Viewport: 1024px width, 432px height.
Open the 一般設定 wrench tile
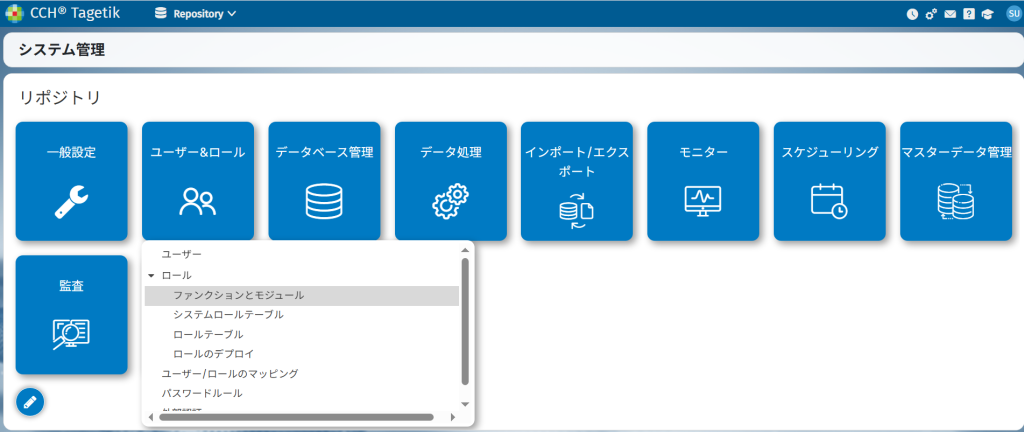71,181
